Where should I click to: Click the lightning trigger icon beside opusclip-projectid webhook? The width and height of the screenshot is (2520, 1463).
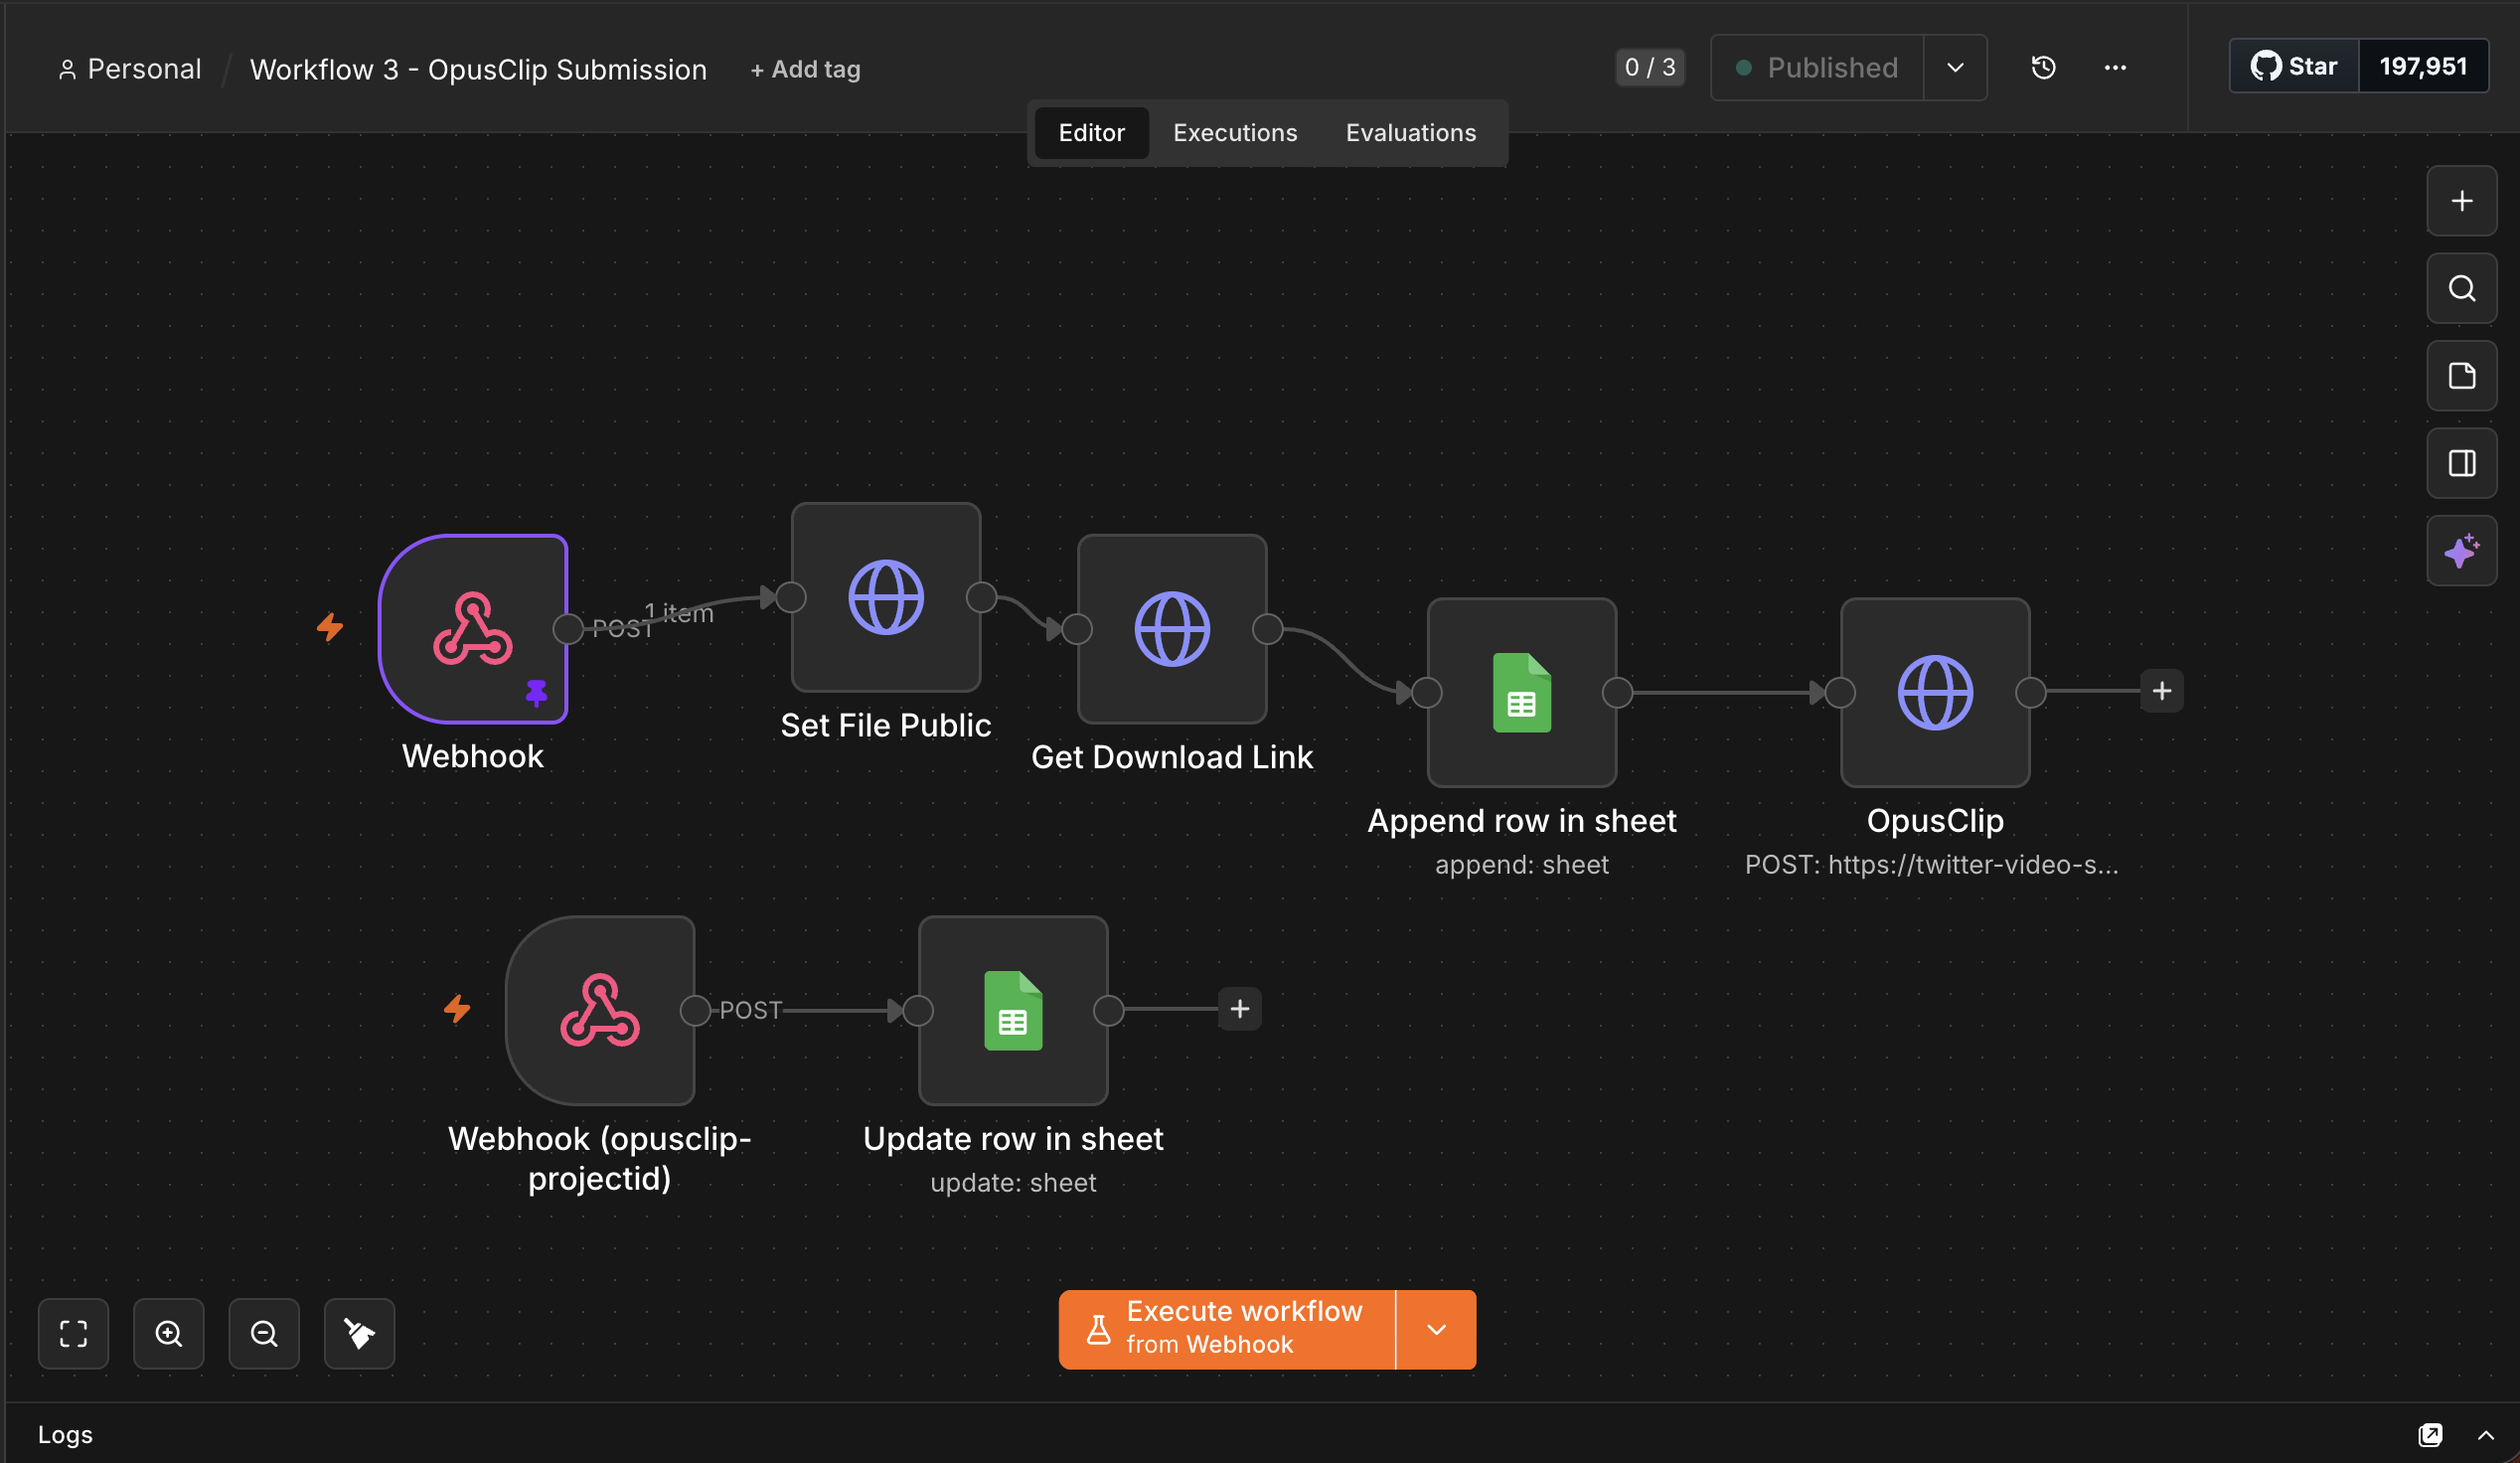coord(457,1009)
